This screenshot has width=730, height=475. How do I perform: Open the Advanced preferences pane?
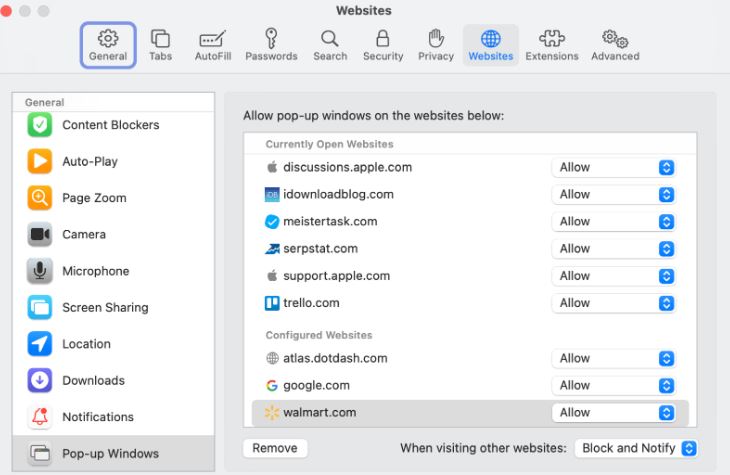tap(615, 45)
